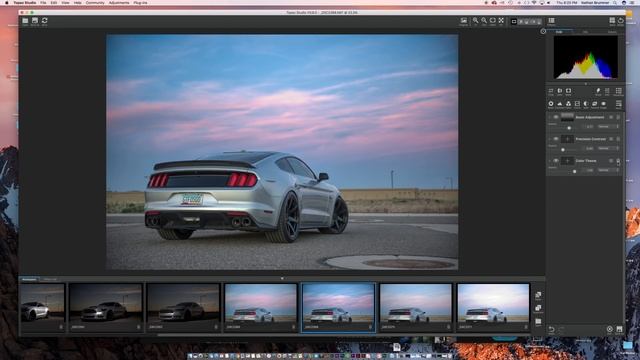Screen dimensions: 640x360
Task: Click the eye-shaped adjustment icon
Action: click(x=603, y=104)
